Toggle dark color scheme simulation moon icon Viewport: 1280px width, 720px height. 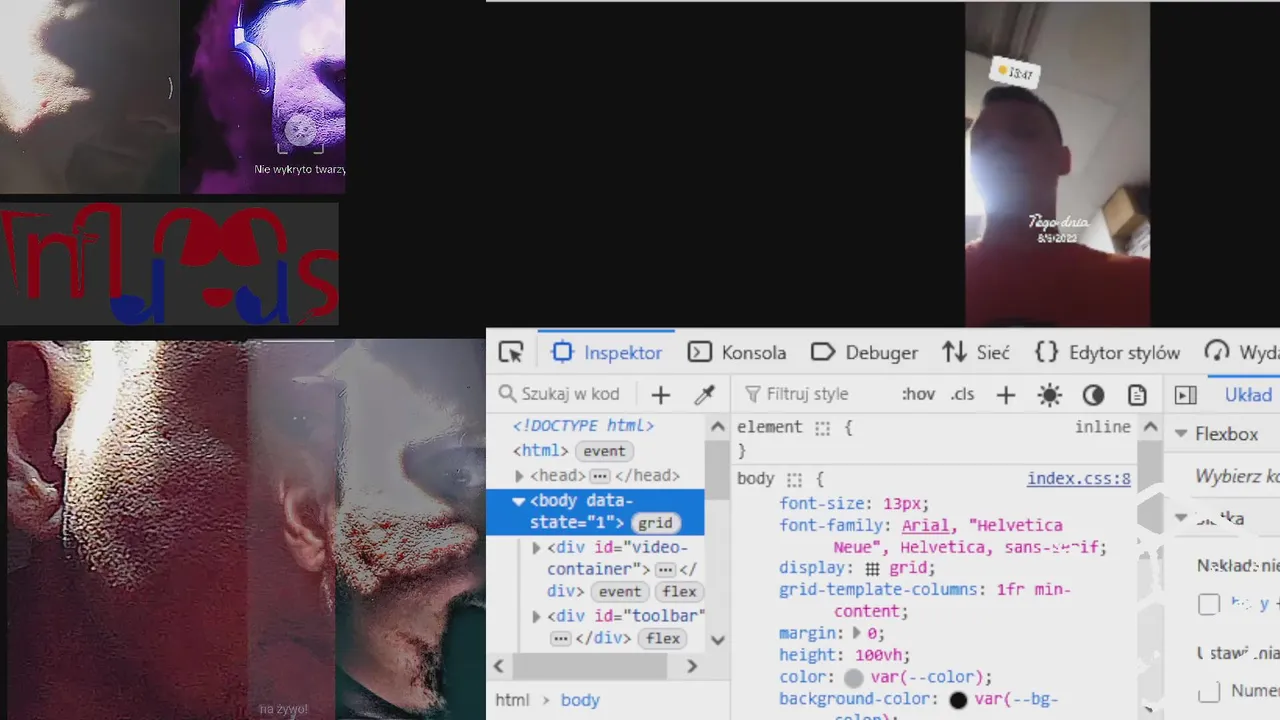point(1093,395)
